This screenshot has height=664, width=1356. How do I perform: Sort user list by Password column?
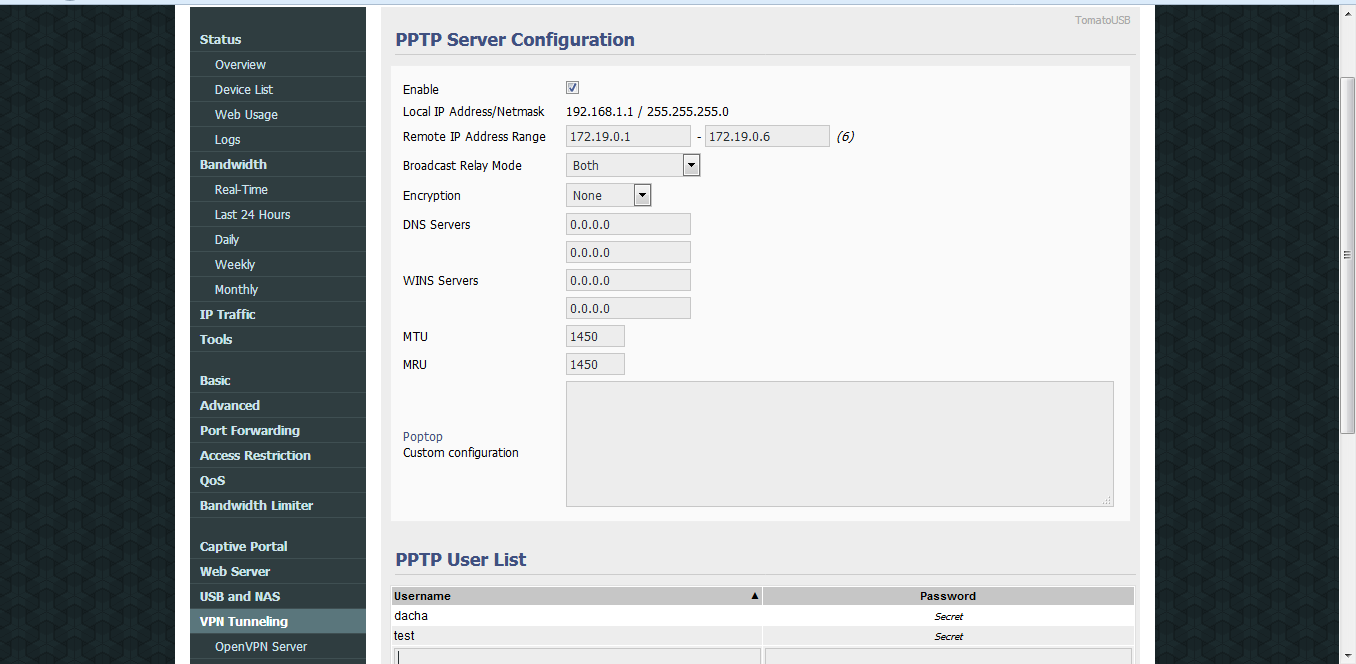coord(948,596)
